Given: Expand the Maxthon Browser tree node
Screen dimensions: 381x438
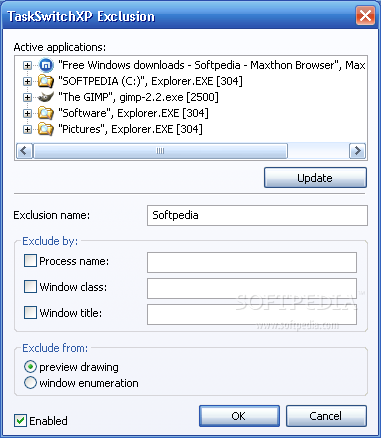Looking at the screenshot, I should (x=27, y=65).
